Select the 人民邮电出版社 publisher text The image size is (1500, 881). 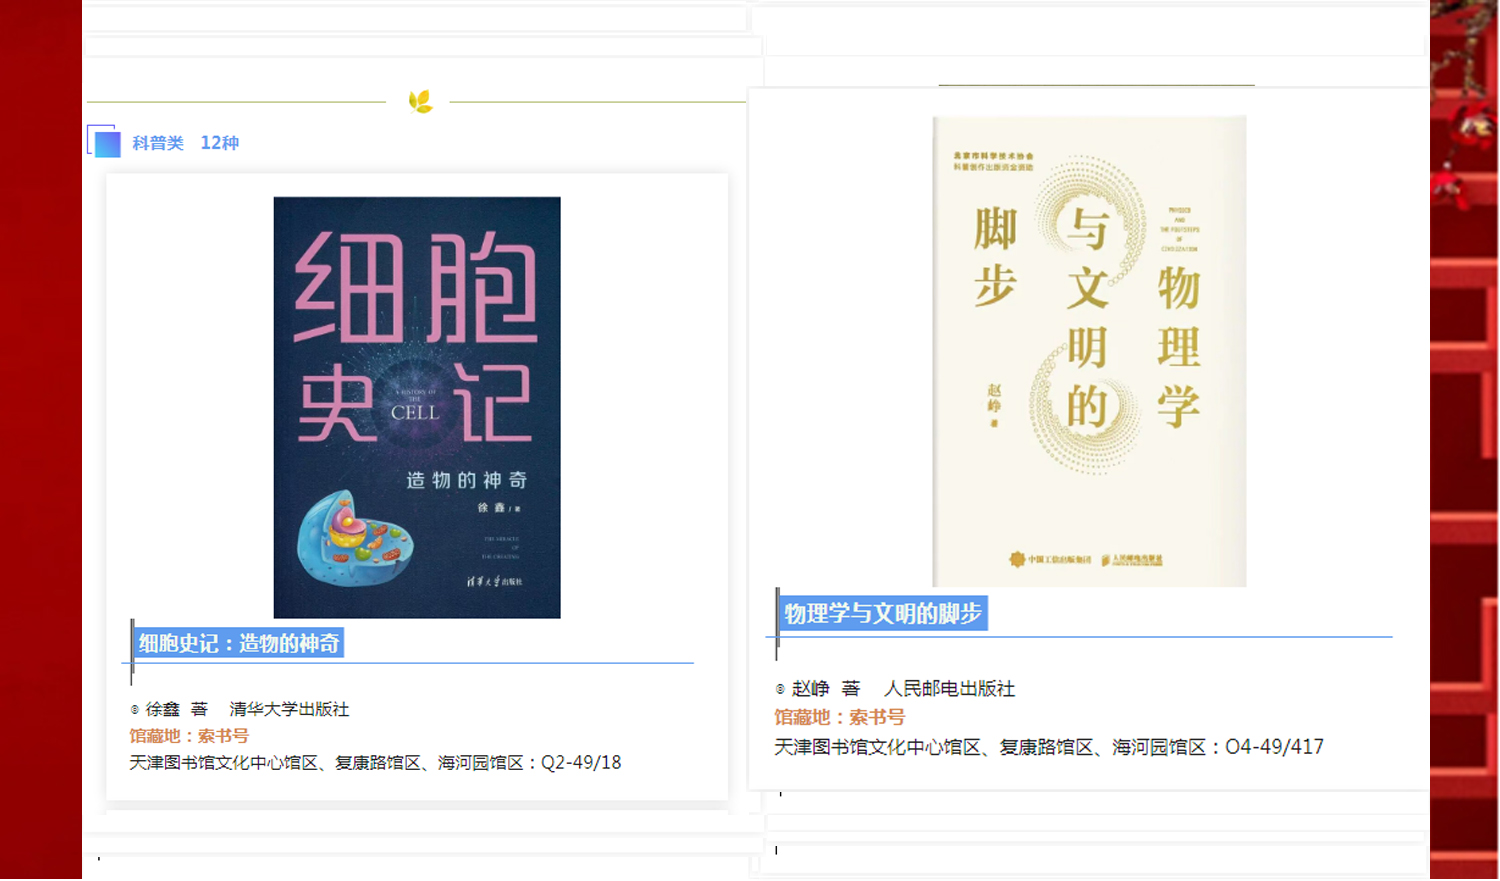pos(949,689)
